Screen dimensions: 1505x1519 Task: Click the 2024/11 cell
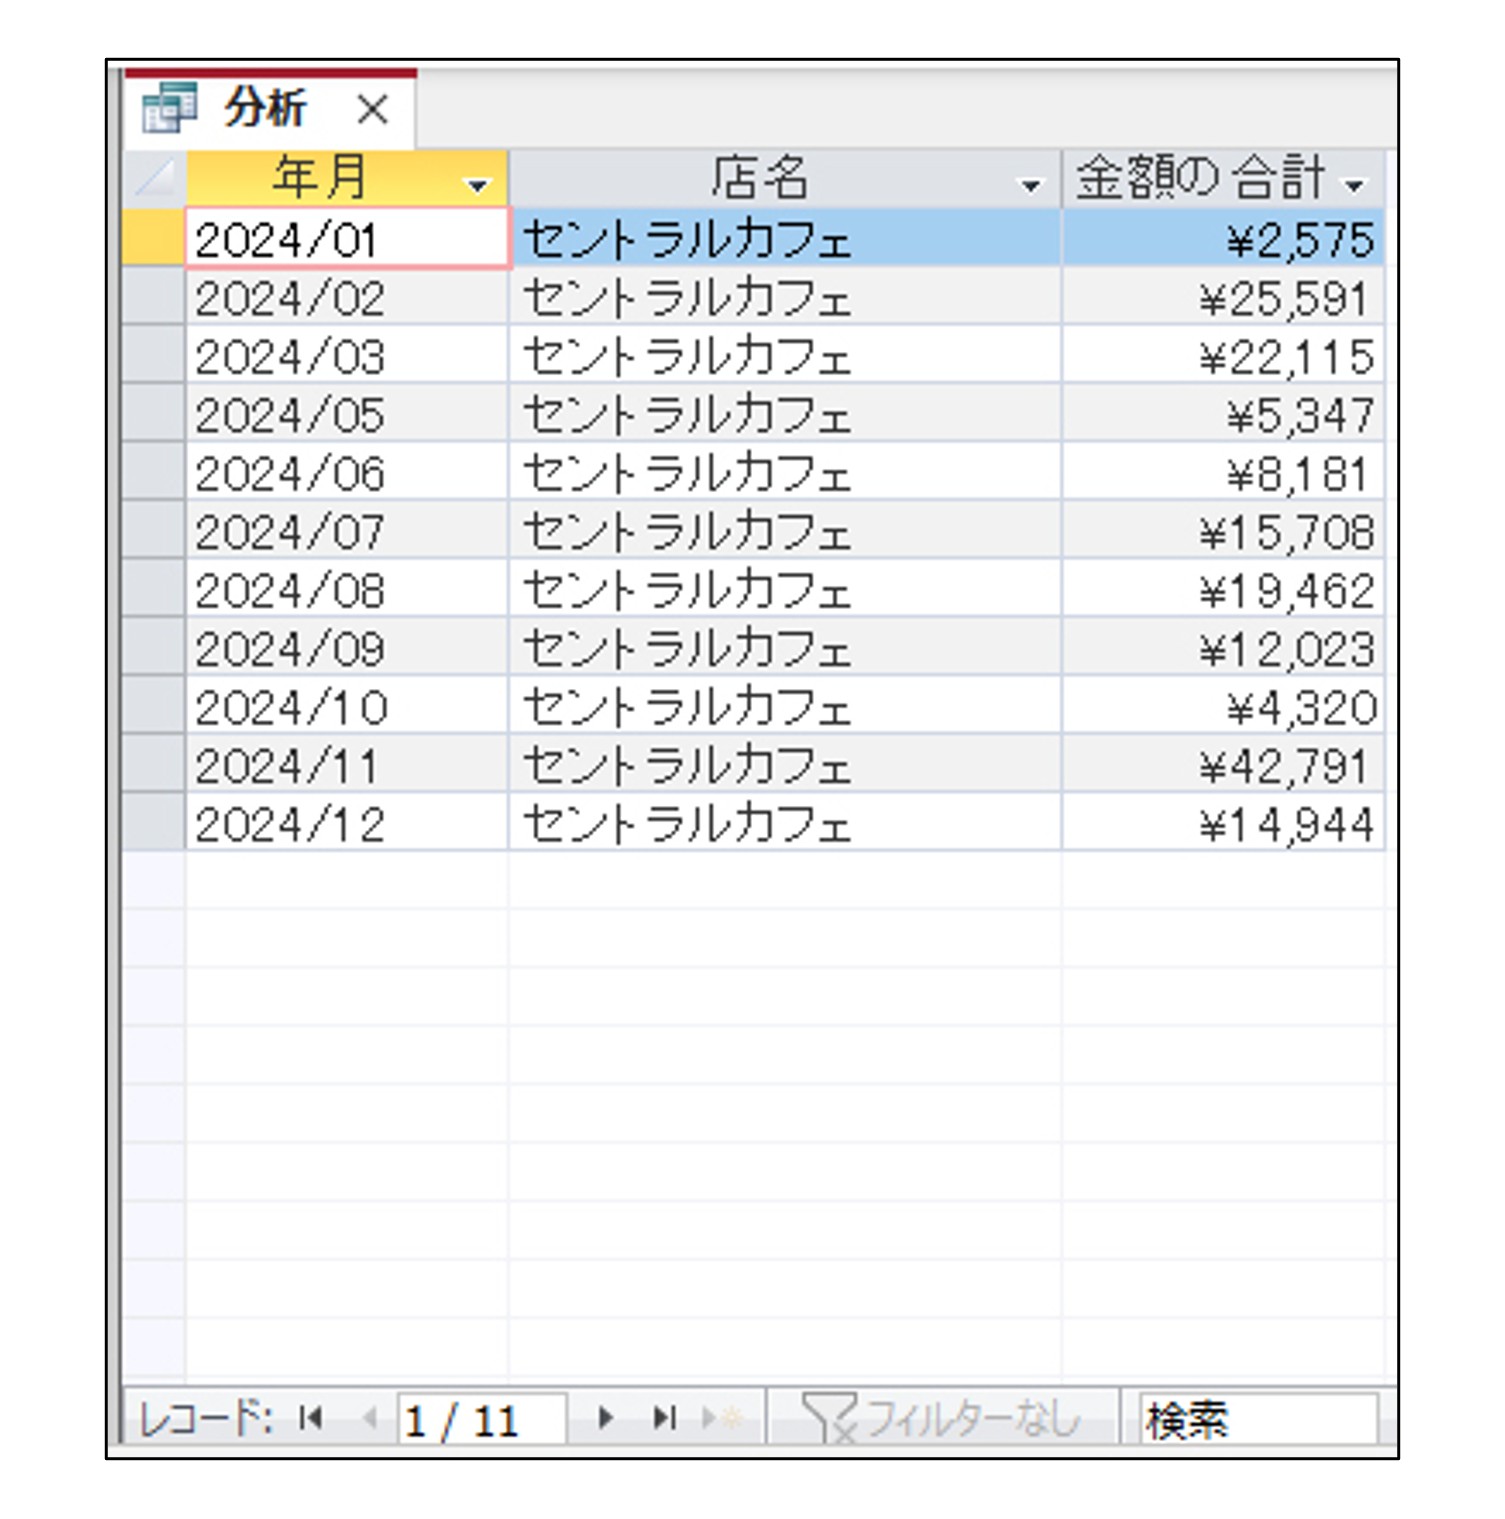pyautogui.click(x=347, y=765)
